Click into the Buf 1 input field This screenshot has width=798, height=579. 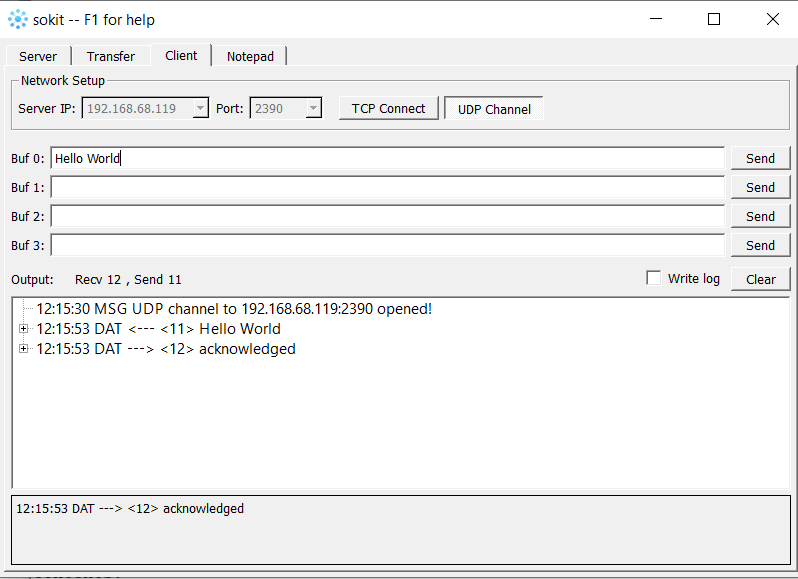coord(387,187)
